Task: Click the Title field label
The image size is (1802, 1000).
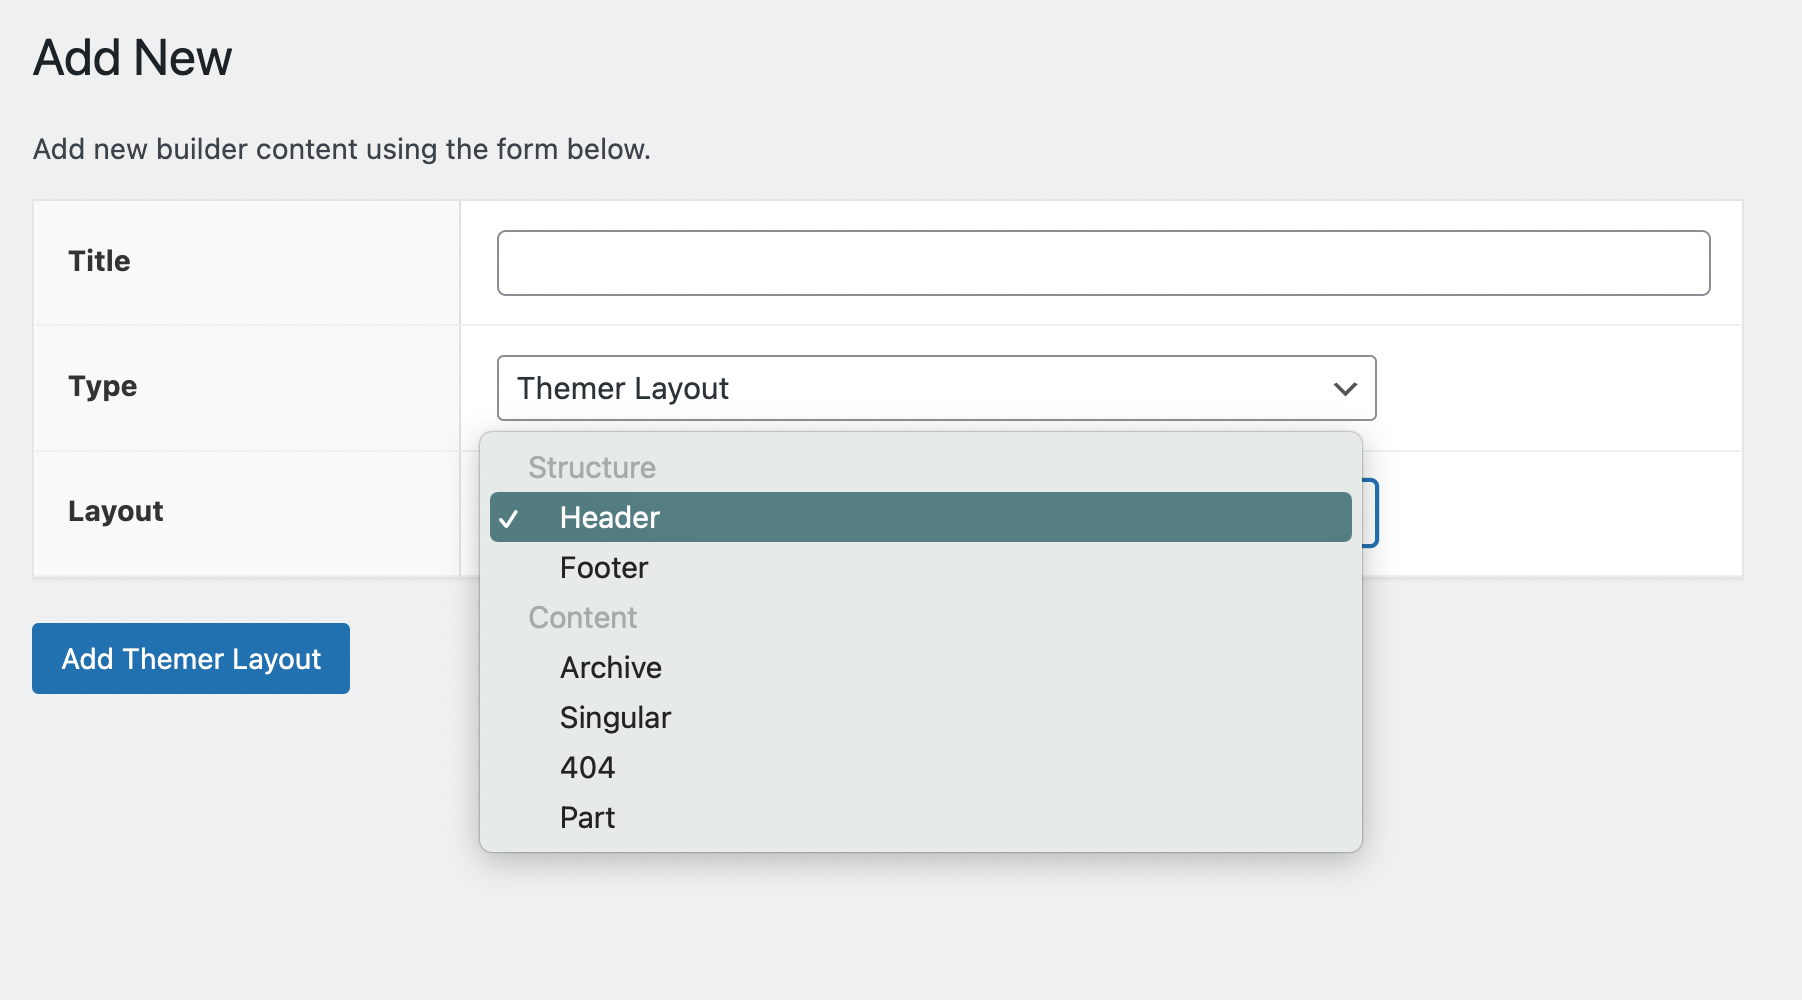Action: (x=99, y=261)
